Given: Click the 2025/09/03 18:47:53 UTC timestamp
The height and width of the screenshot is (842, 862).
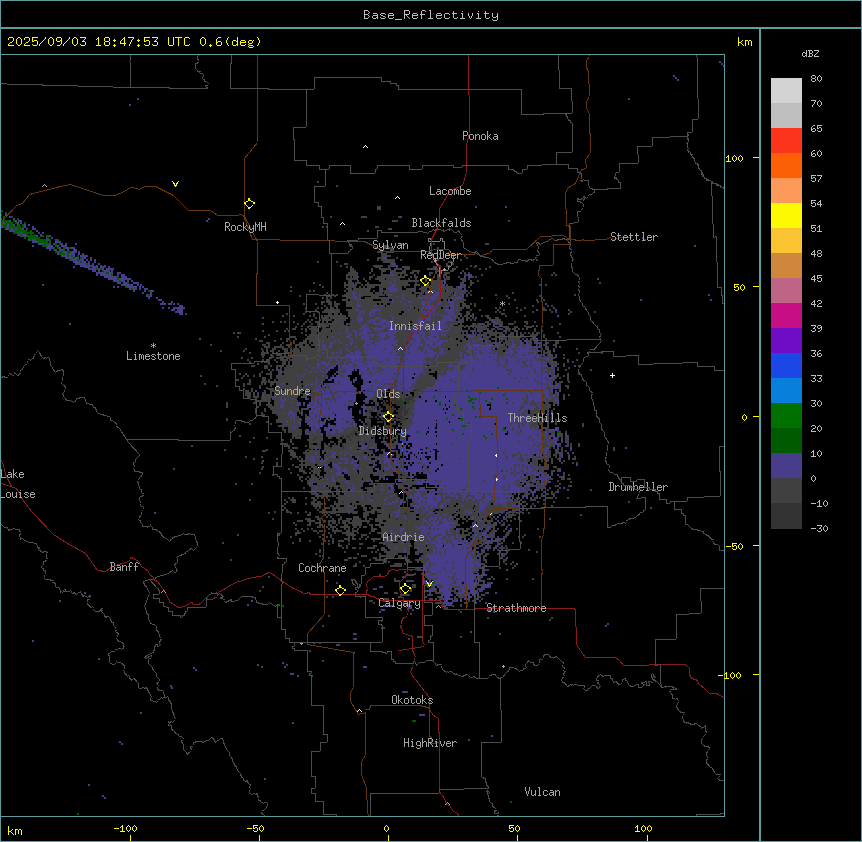Looking at the screenshot, I should point(134,42).
